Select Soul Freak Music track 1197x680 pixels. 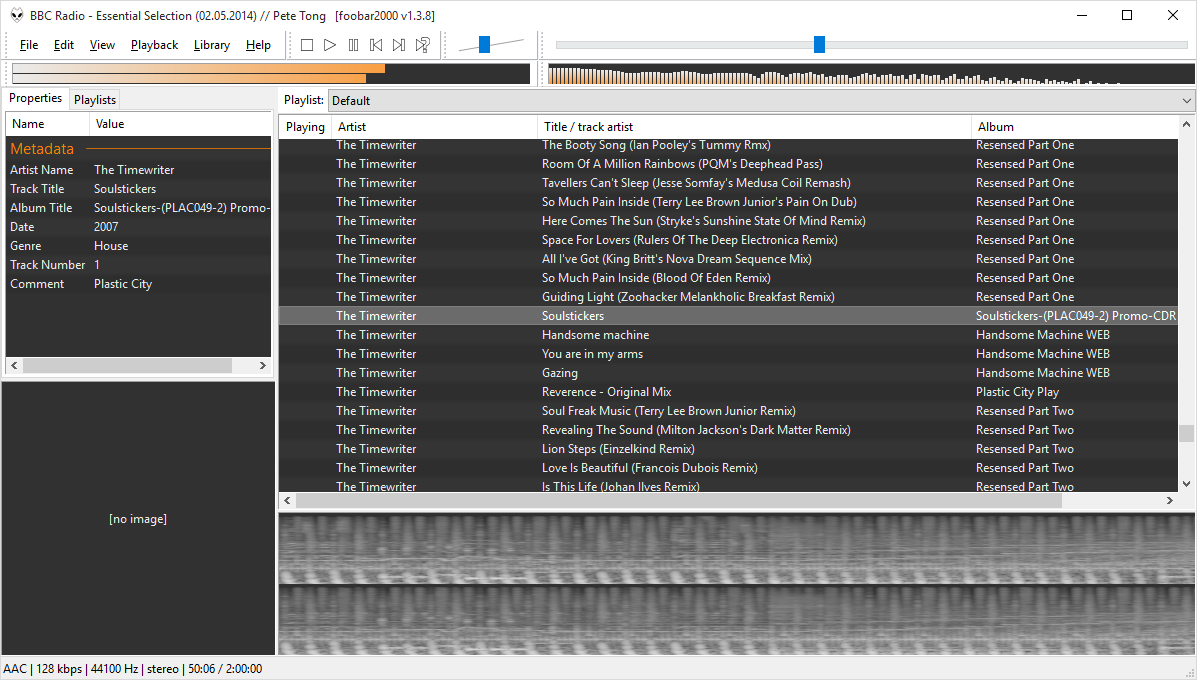pos(728,411)
